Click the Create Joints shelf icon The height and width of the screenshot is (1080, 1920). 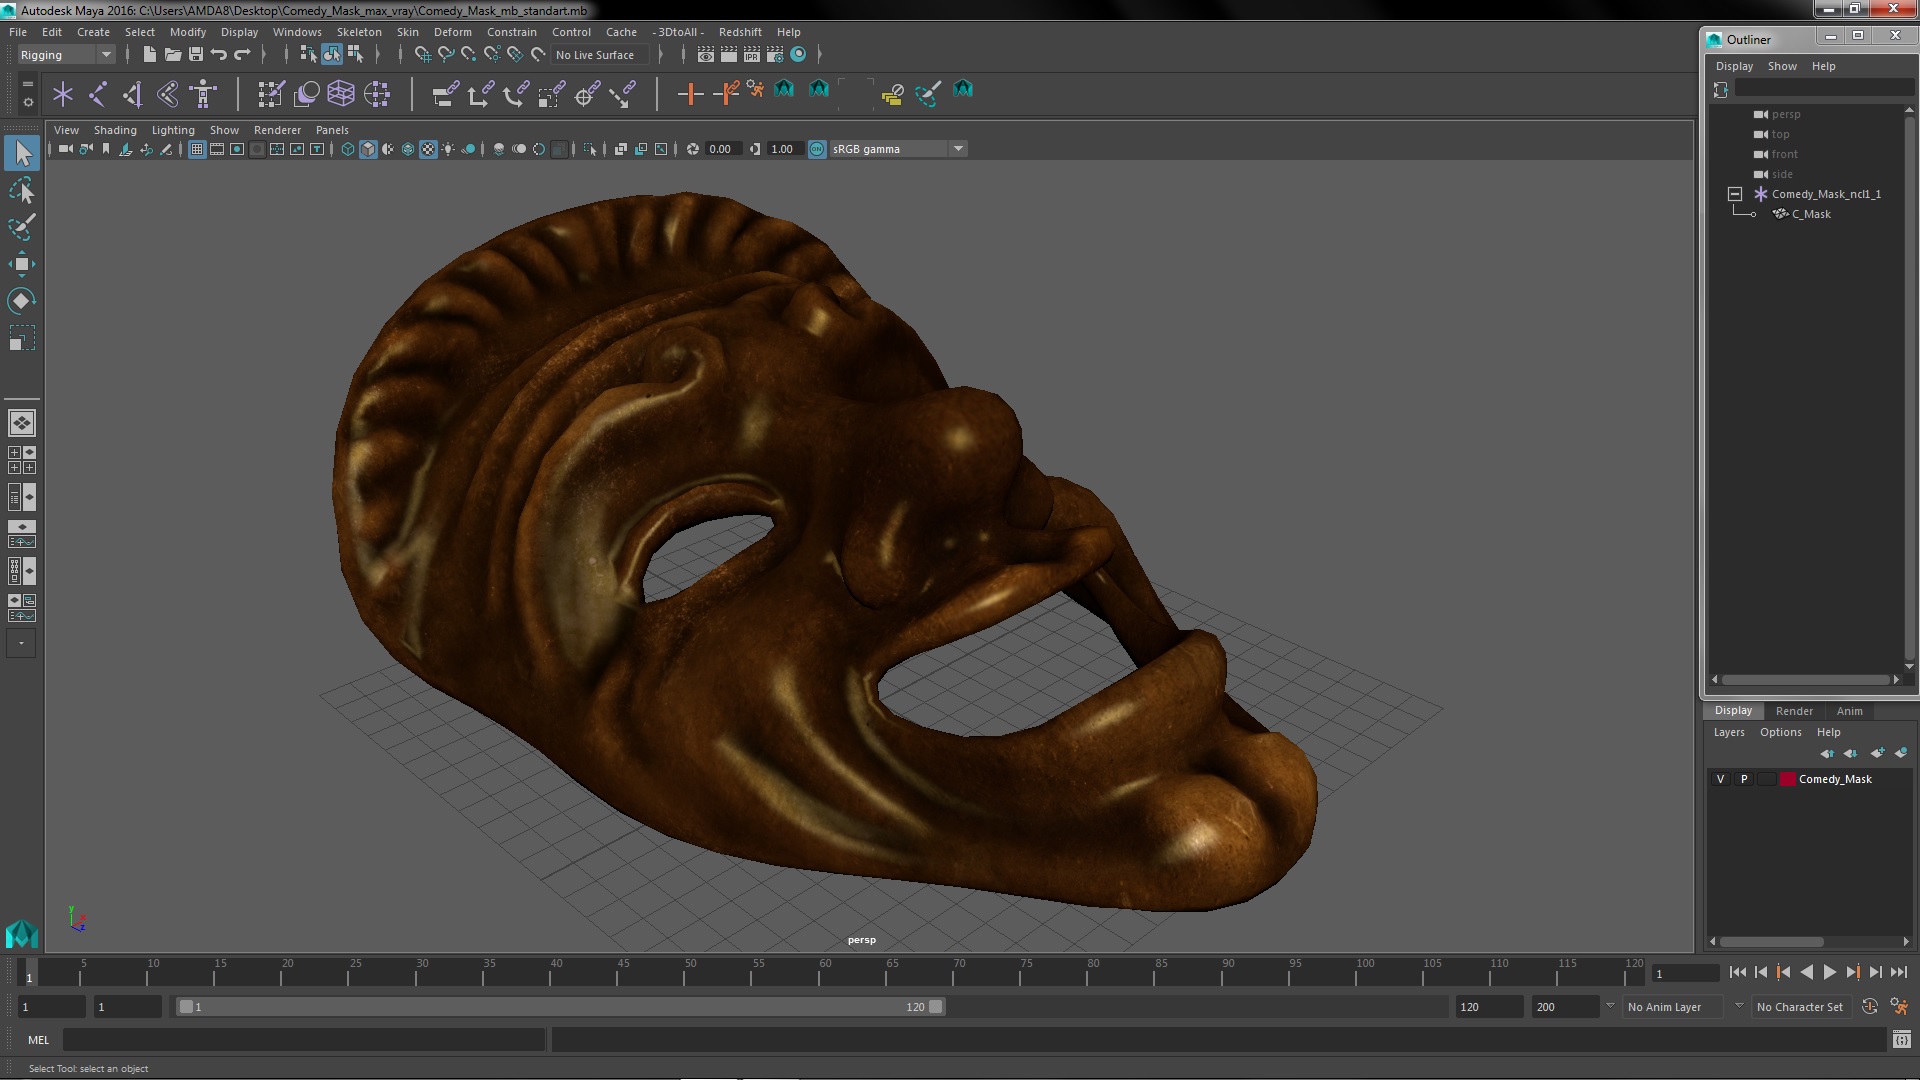[x=98, y=94]
